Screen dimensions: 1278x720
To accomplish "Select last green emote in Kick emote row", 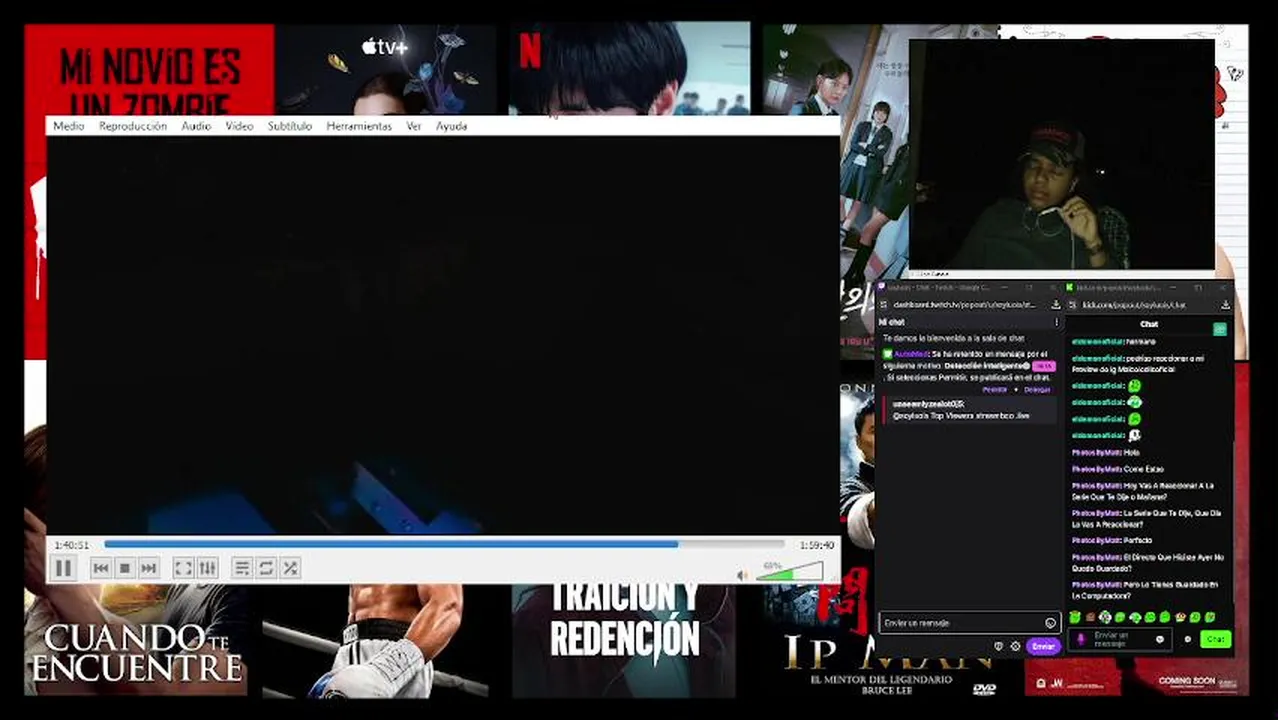I will [x=1210, y=617].
